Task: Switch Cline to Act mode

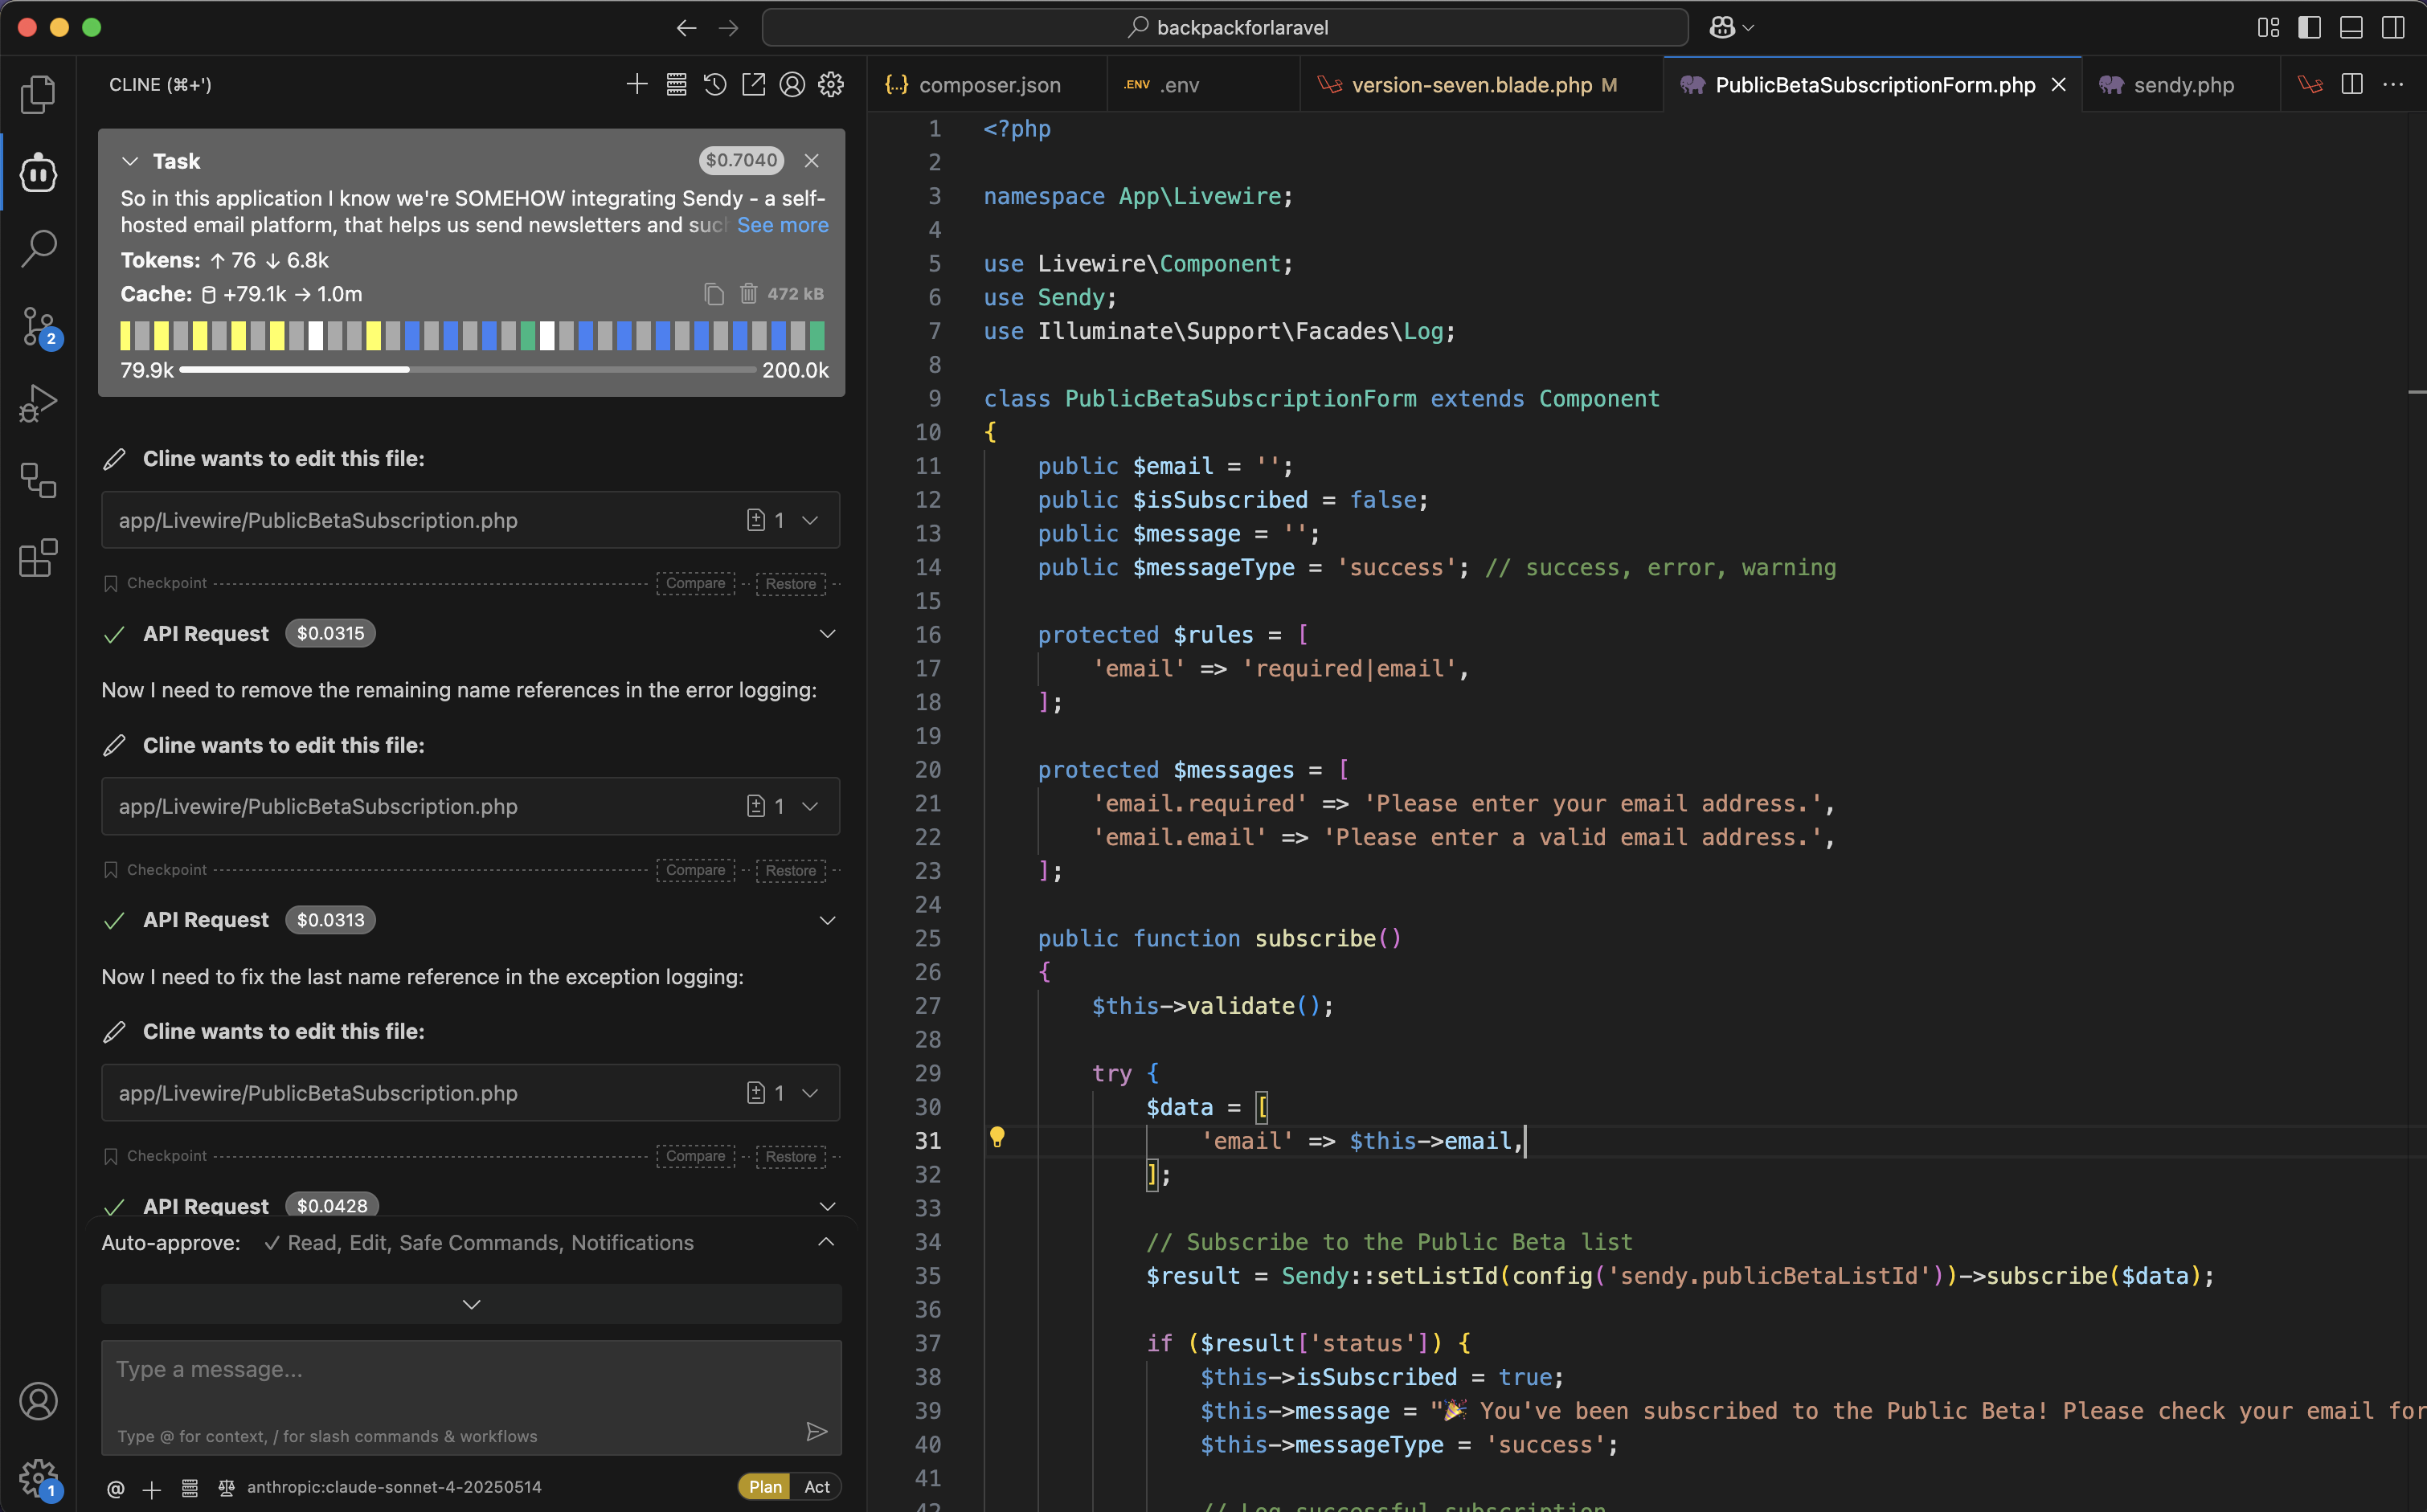Action: tap(817, 1487)
